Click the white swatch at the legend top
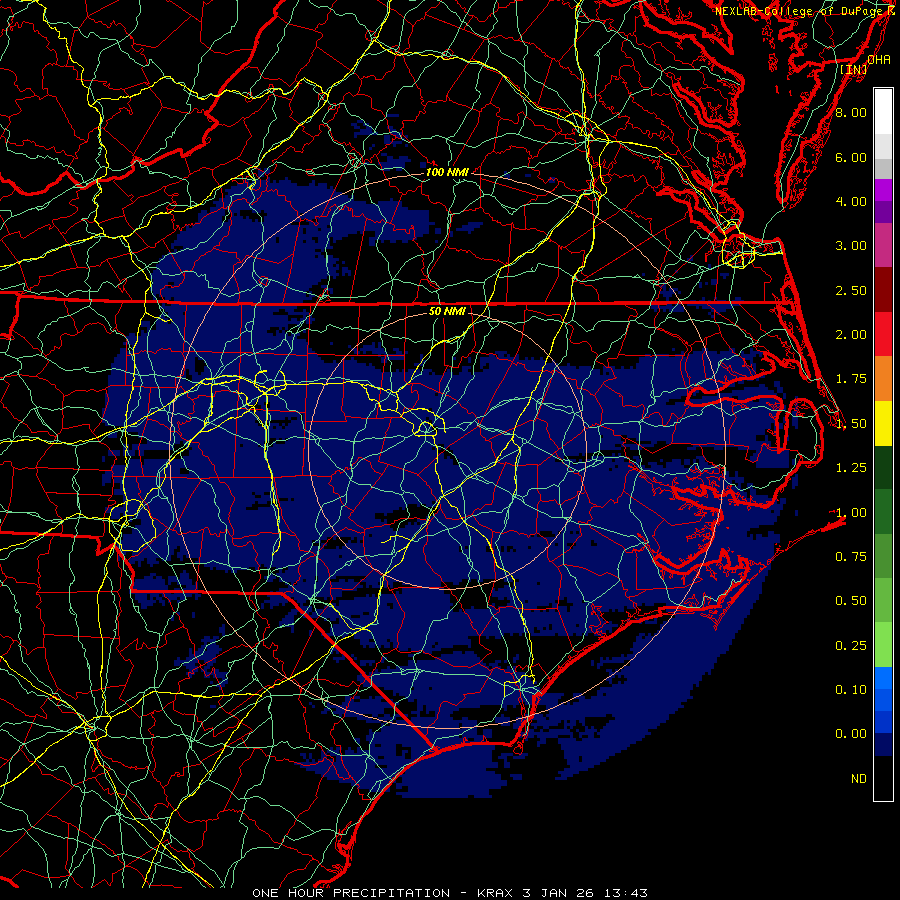Viewport: 900px width, 900px height. click(883, 112)
